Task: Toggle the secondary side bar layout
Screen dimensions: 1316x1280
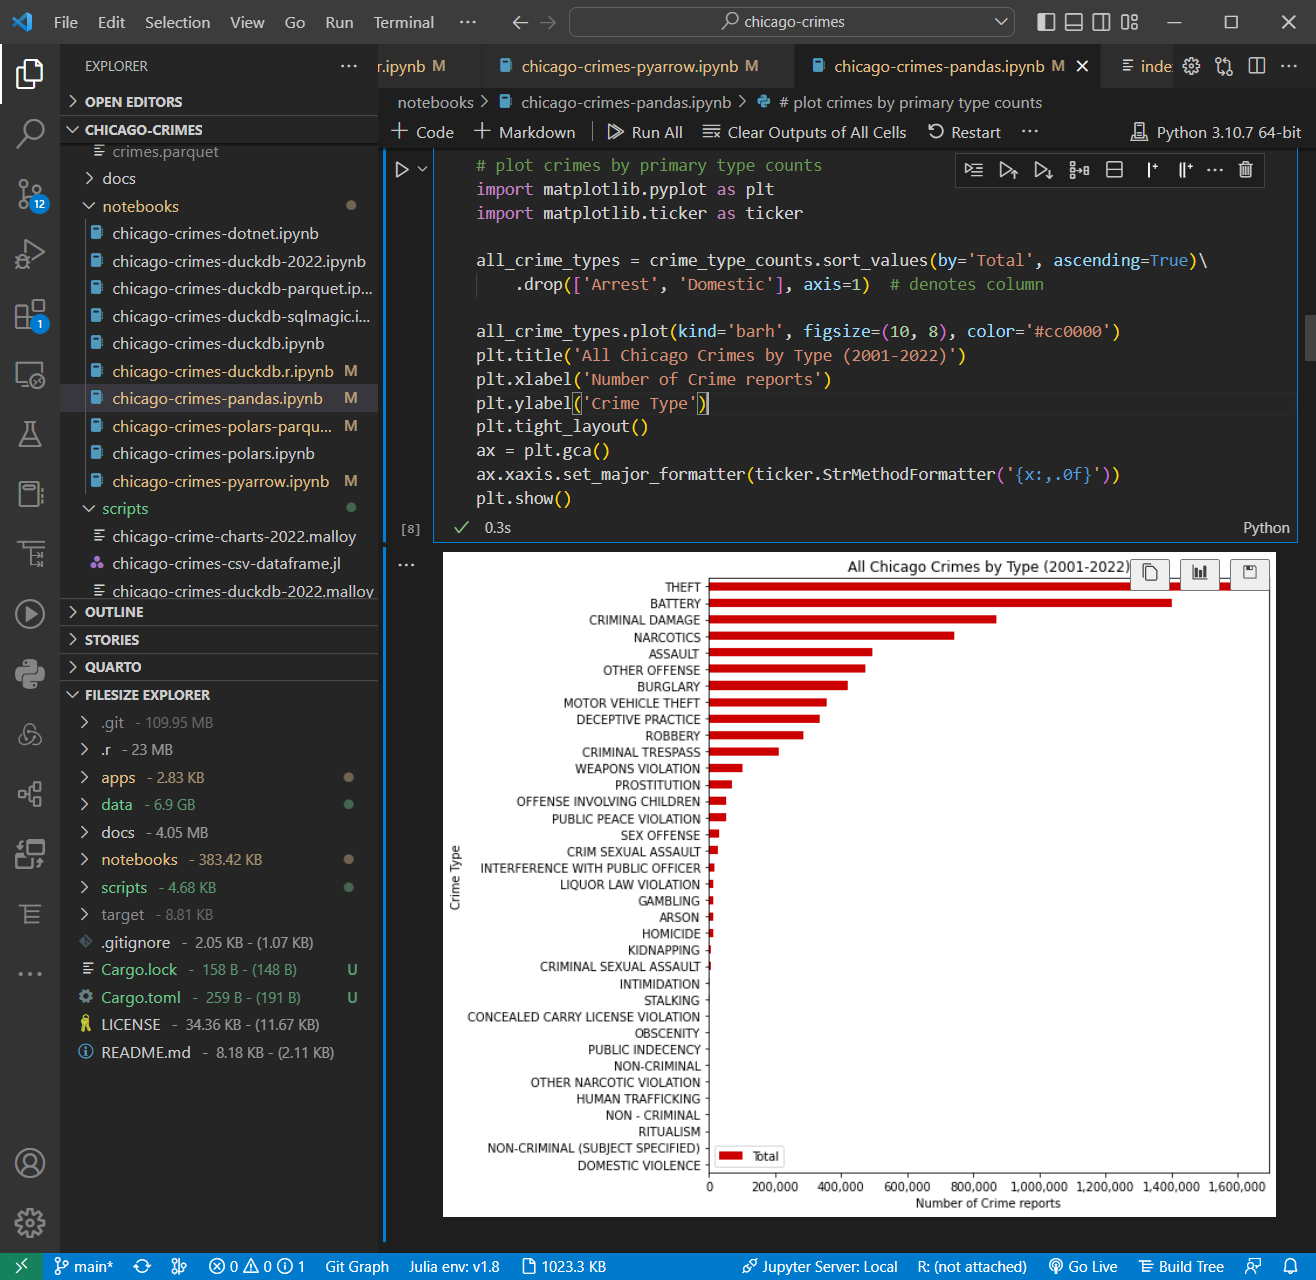Action: coord(1101,22)
